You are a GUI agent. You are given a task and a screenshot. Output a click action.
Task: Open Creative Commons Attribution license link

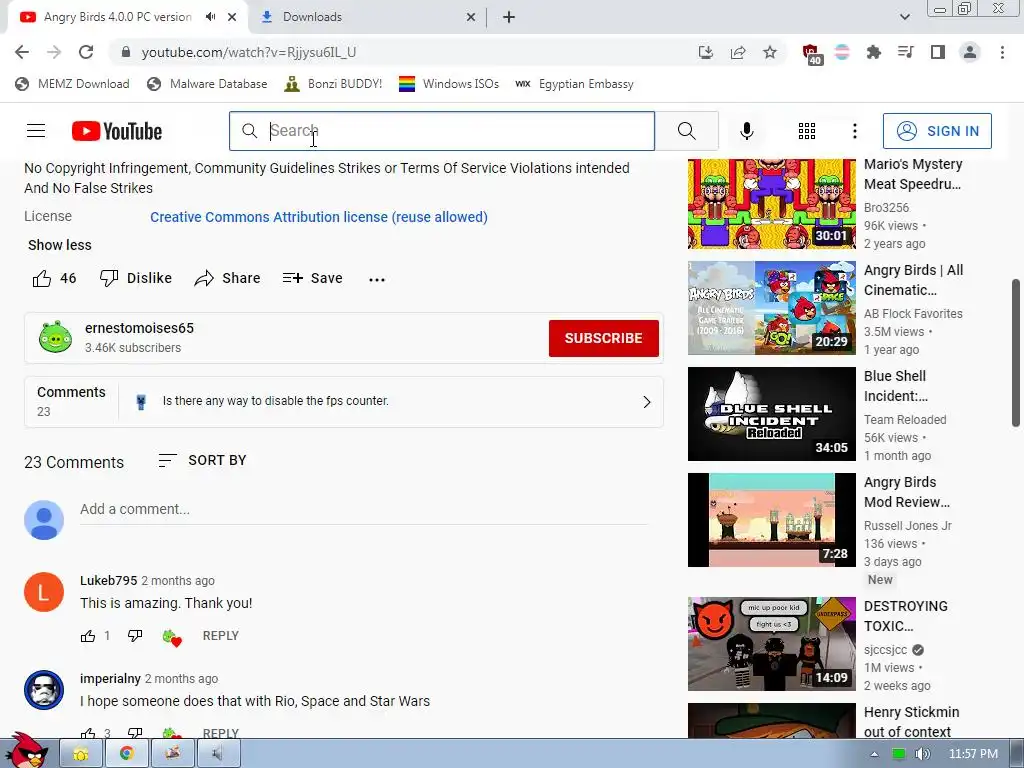pos(319,217)
